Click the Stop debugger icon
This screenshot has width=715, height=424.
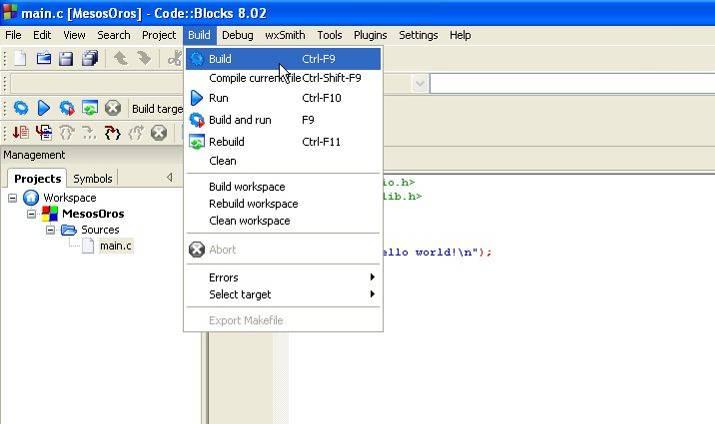(159, 133)
